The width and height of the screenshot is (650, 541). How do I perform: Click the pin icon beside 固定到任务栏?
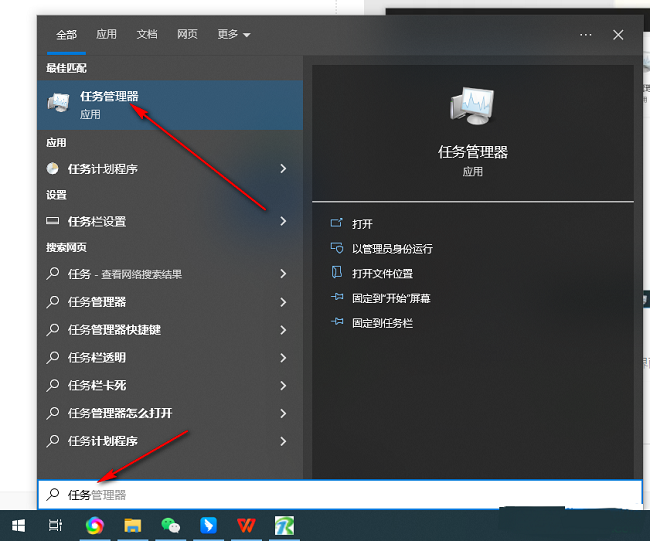337,322
